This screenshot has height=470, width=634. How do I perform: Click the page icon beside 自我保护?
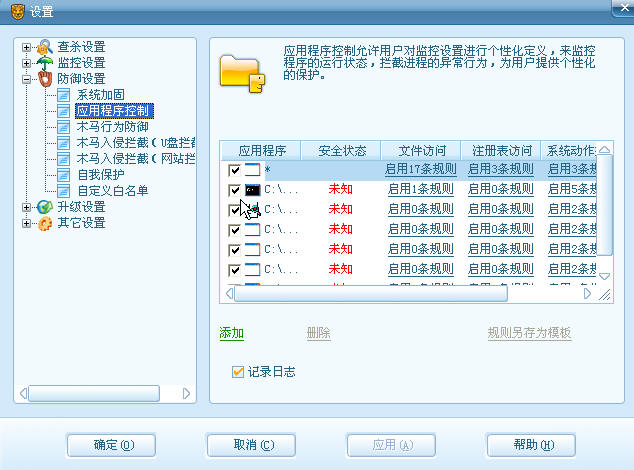pos(63,175)
